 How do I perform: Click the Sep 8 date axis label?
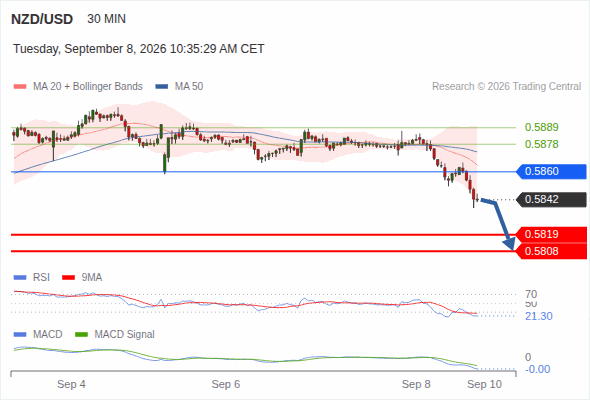coord(416,385)
